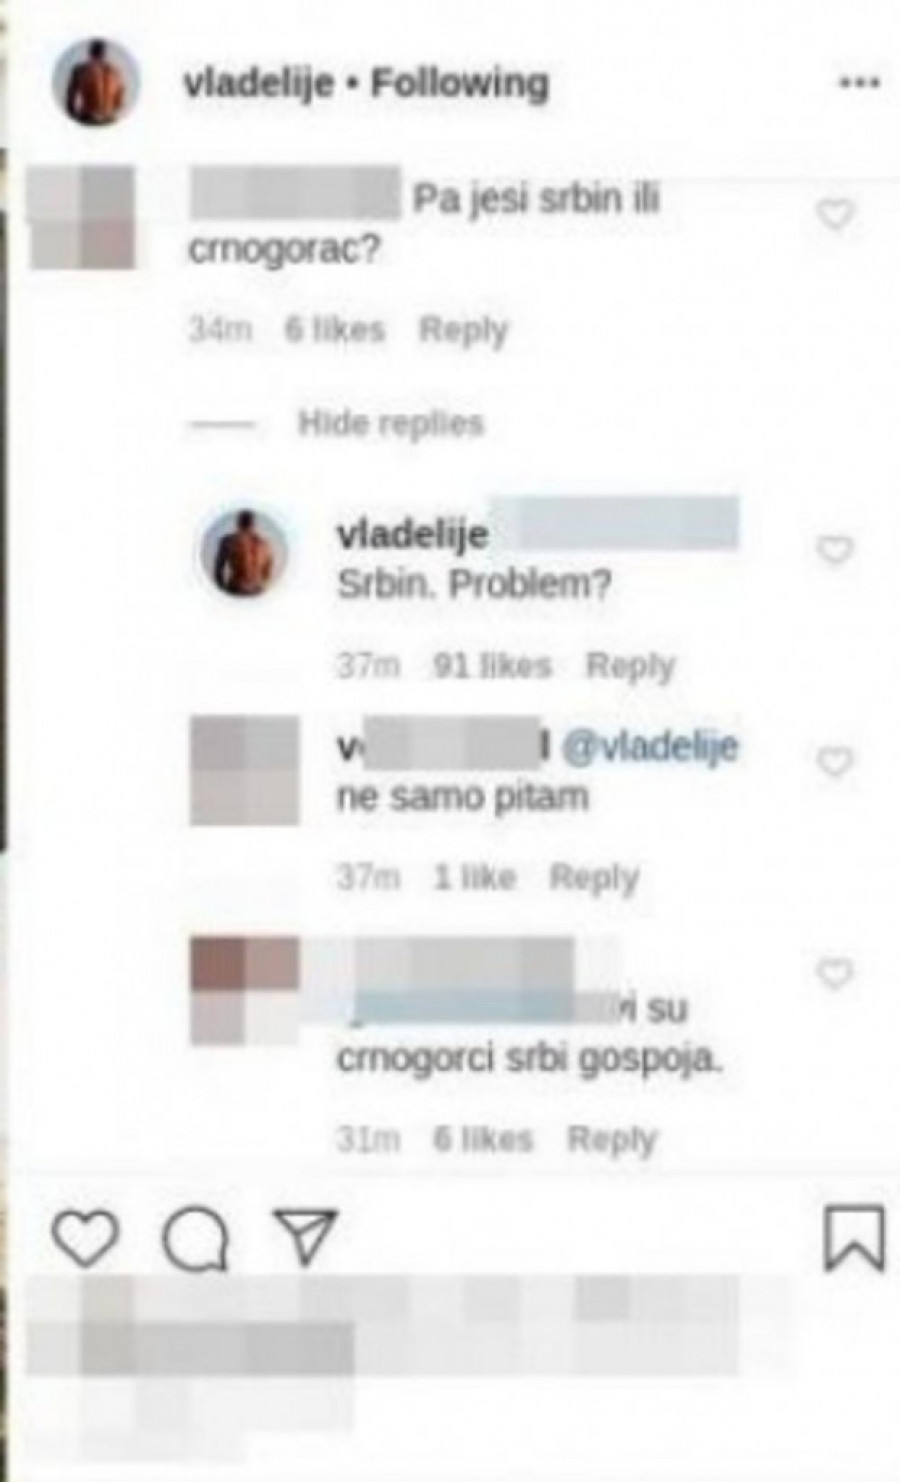This screenshot has width=900, height=1482.
Task: Open the three-dot options menu
Action: (858, 83)
